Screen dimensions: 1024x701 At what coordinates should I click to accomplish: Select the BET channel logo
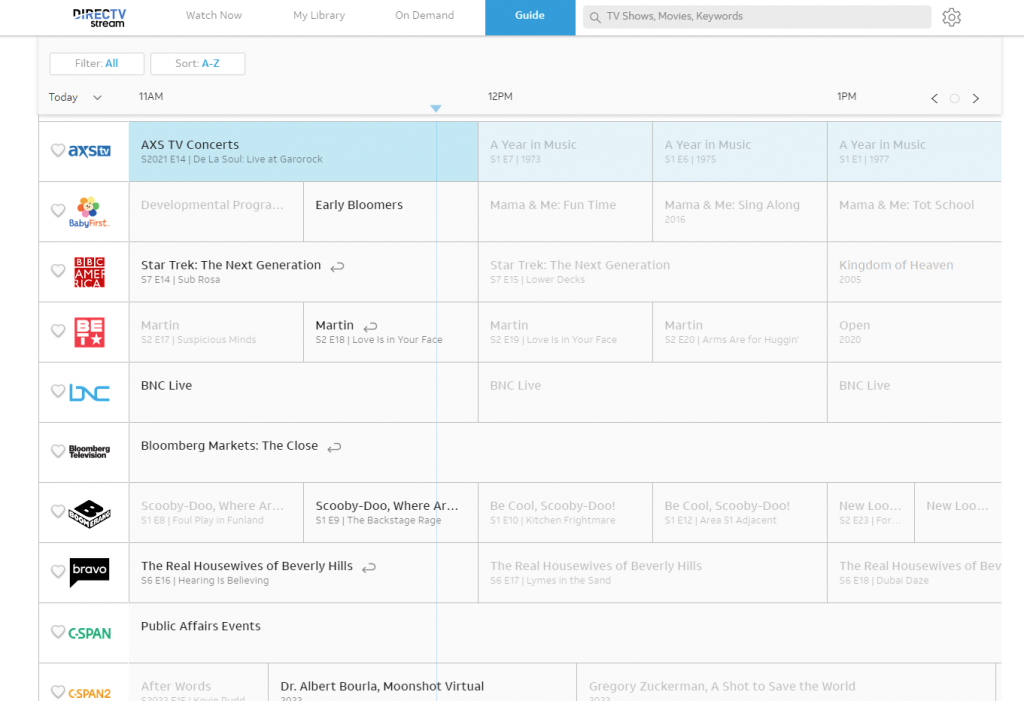(90, 331)
